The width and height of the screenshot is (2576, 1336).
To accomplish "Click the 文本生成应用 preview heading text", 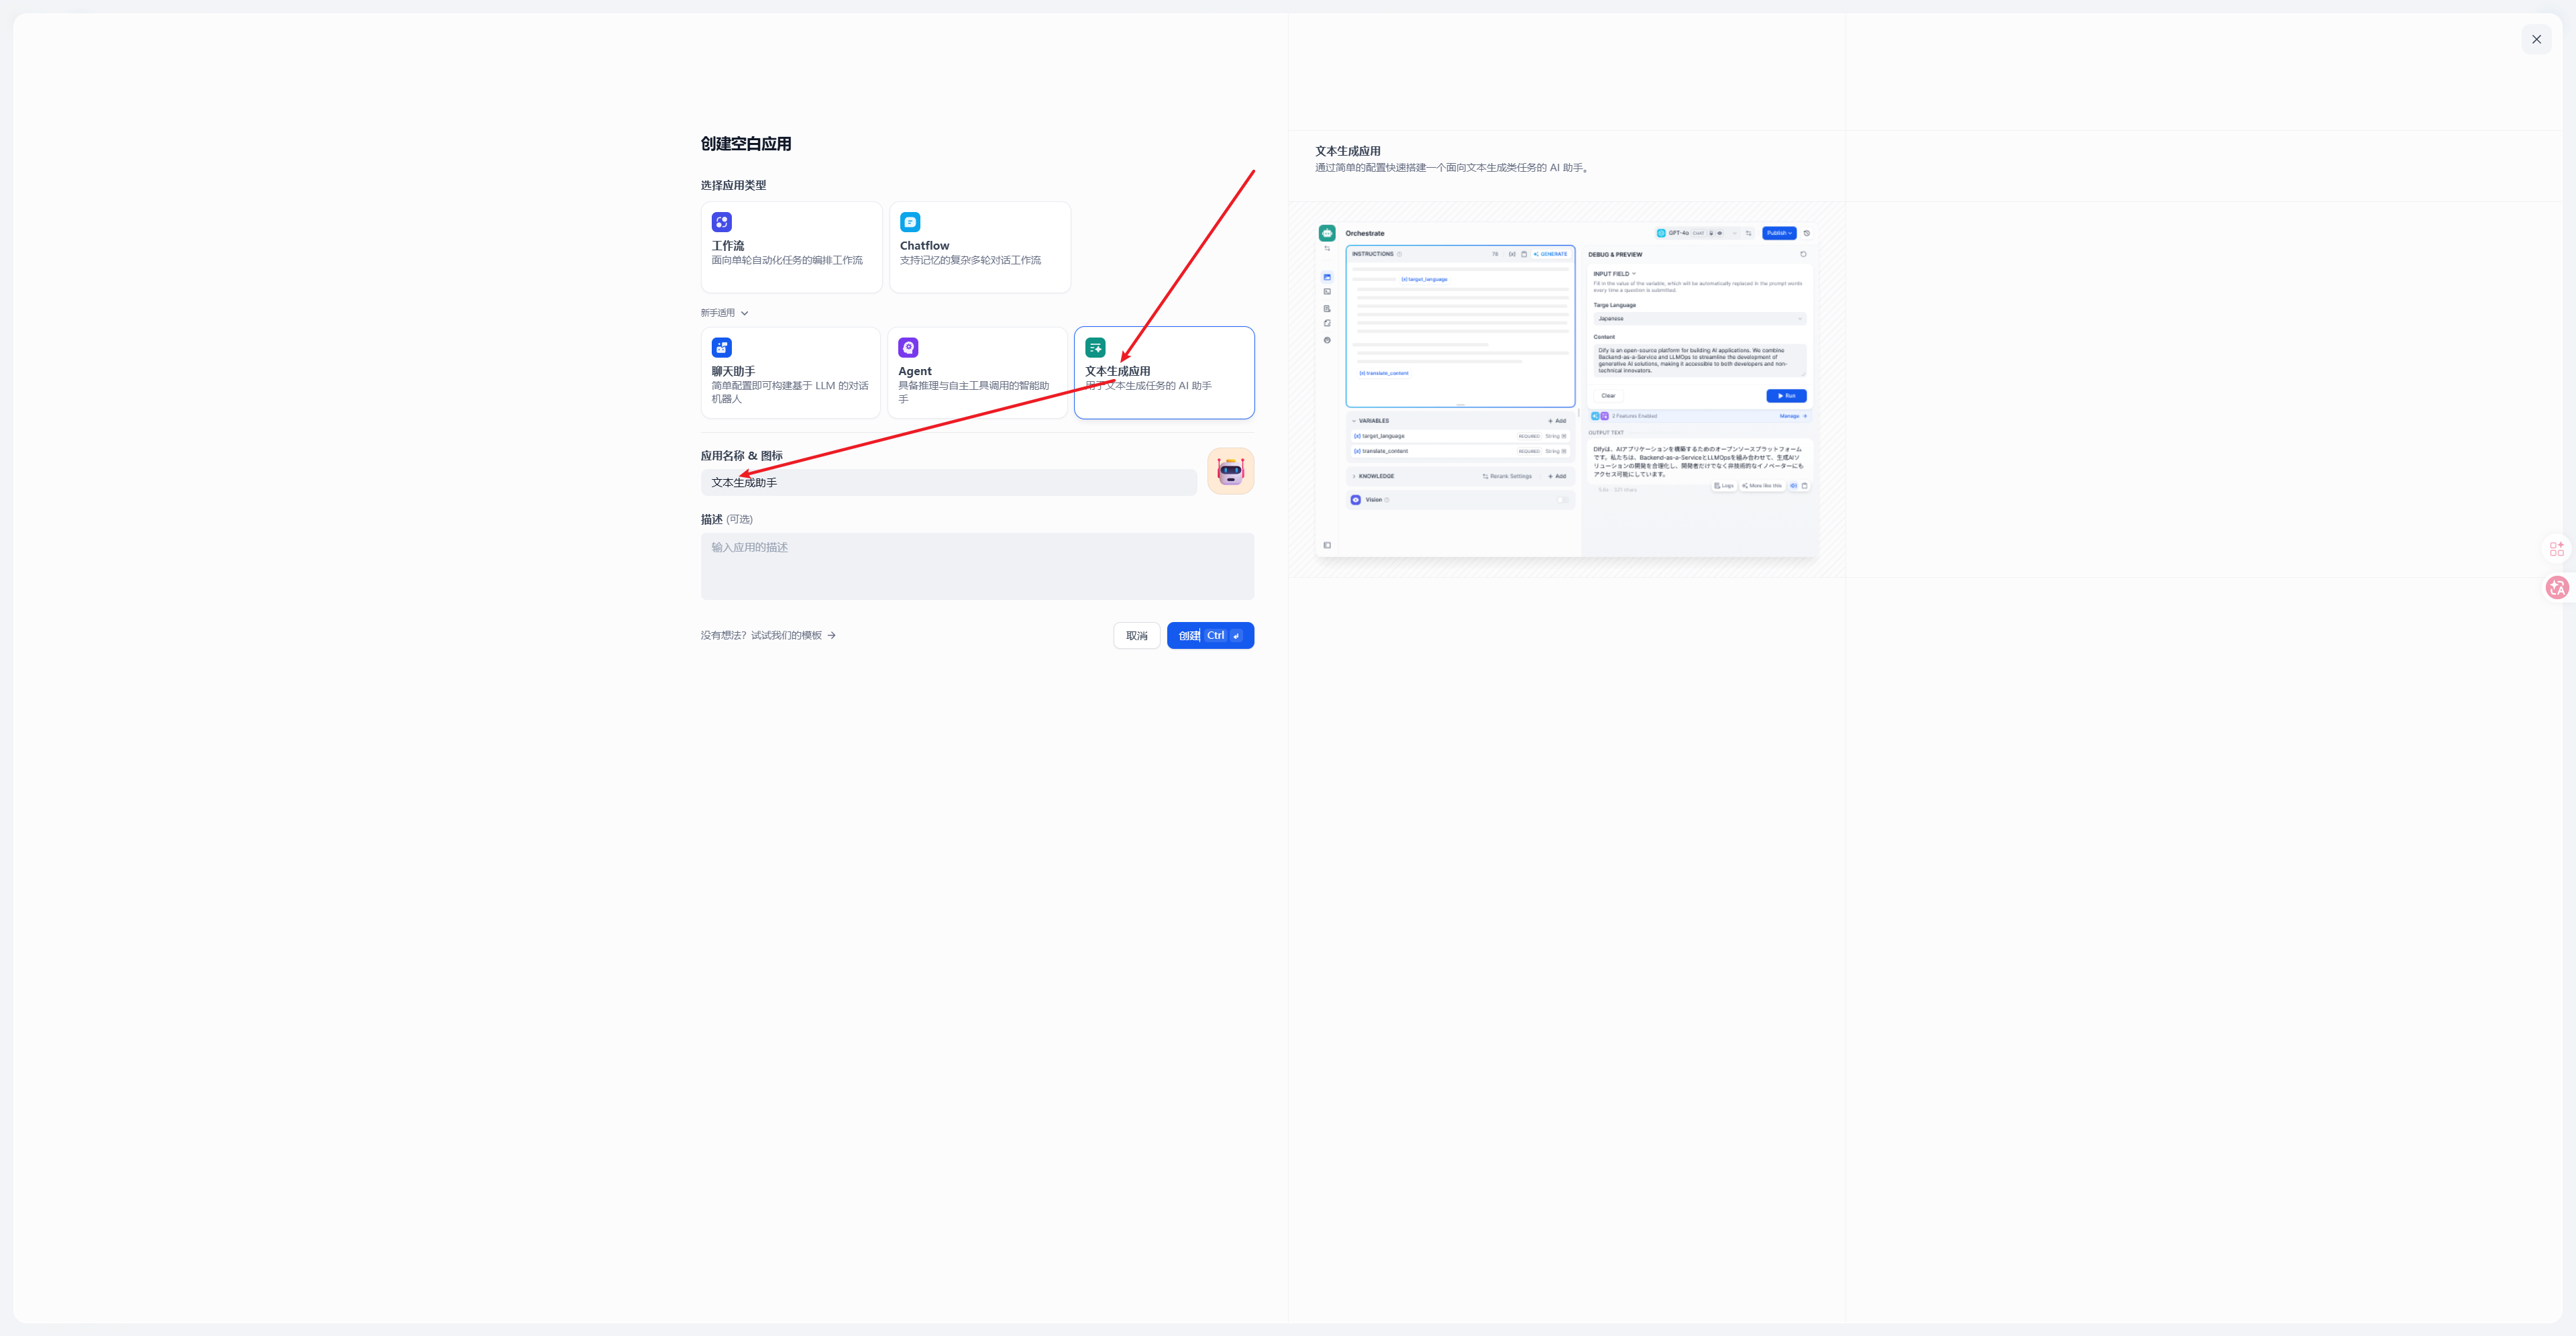I will coord(1348,151).
